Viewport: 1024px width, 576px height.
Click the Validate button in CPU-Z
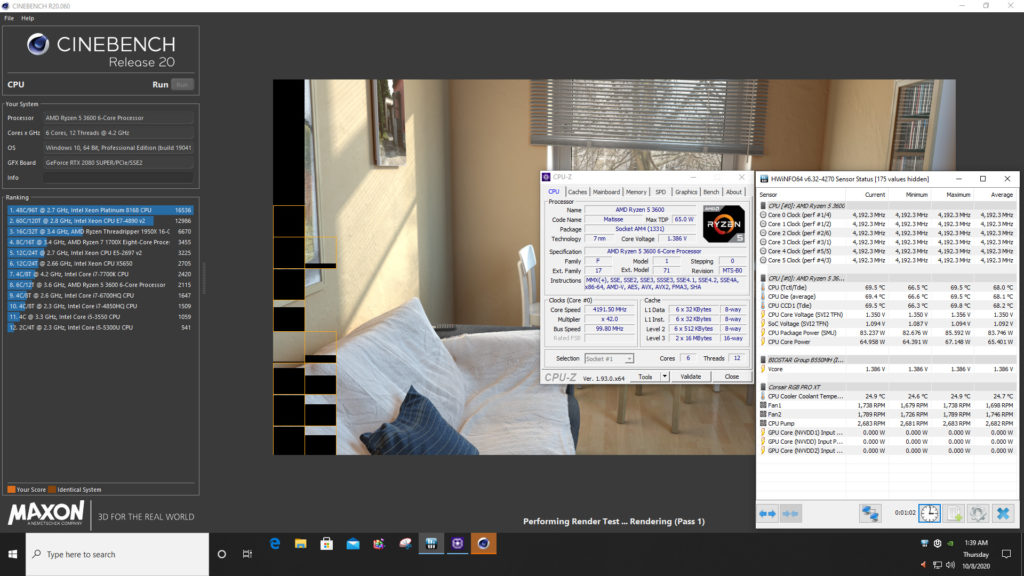(690, 377)
